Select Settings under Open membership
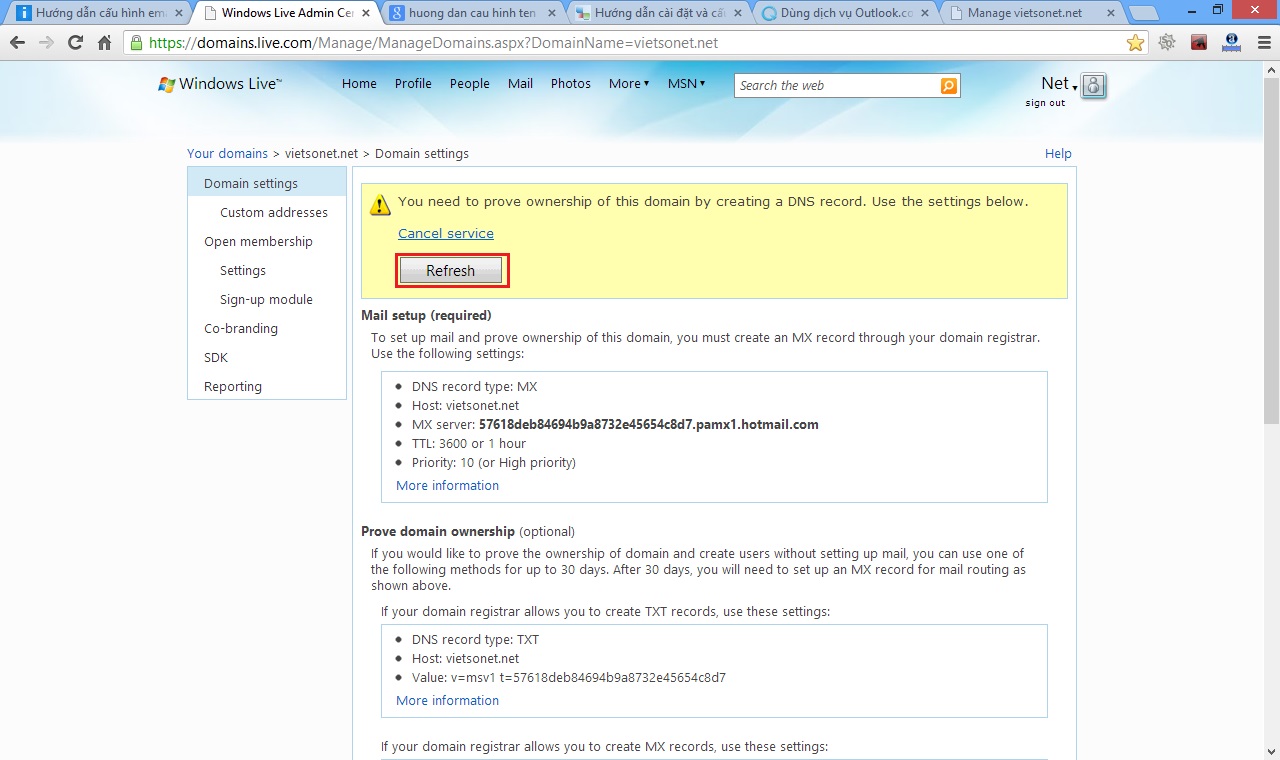The height and width of the screenshot is (760, 1280). (x=243, y=271)
